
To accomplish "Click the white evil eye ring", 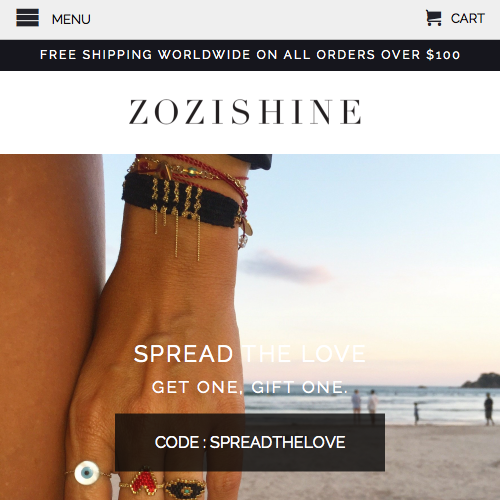I will pyautogui.click(x=87, y=473).
